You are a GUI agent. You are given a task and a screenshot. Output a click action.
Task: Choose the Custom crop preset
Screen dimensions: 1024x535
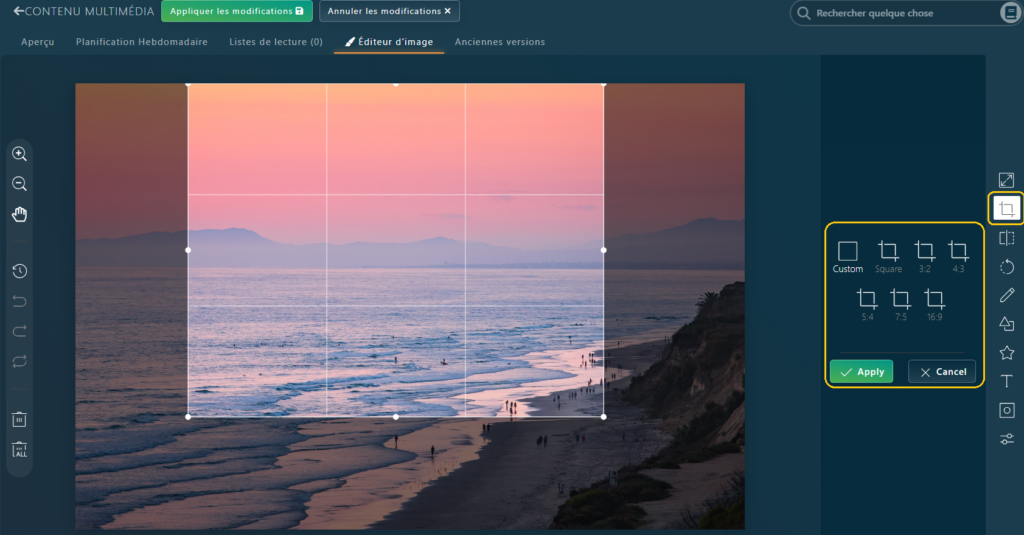(x=847, y=256)
